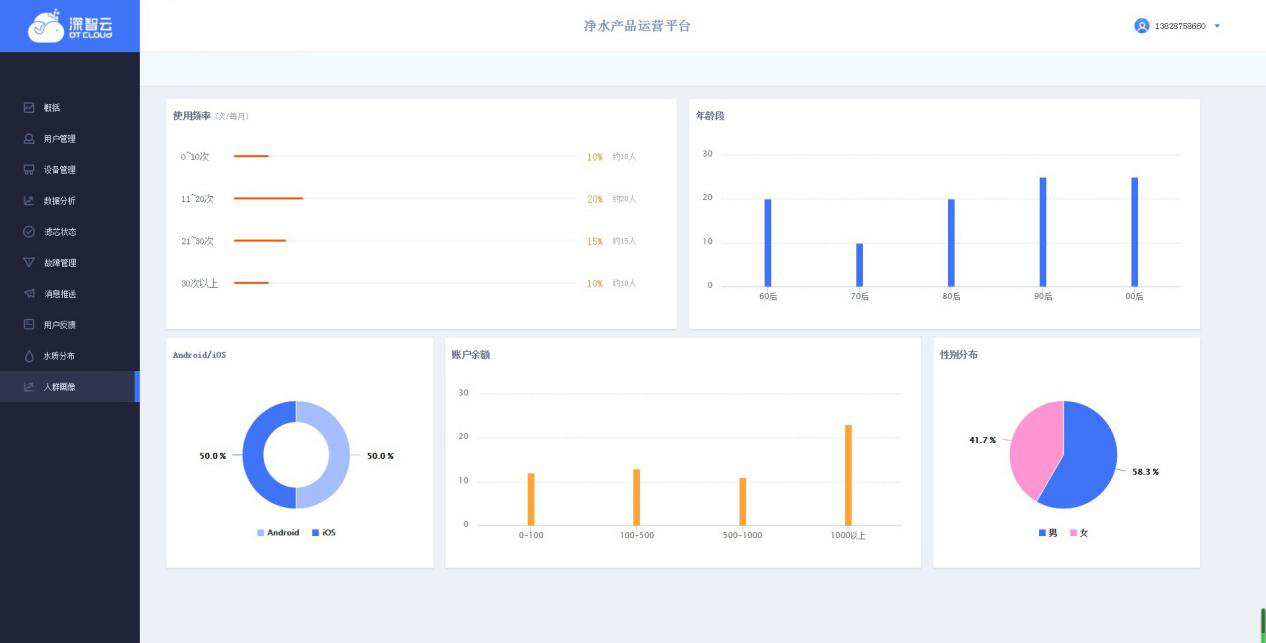Open the 用户反馈 menu item
This screenshot has height=643, width=1266.
pos(59,325)
